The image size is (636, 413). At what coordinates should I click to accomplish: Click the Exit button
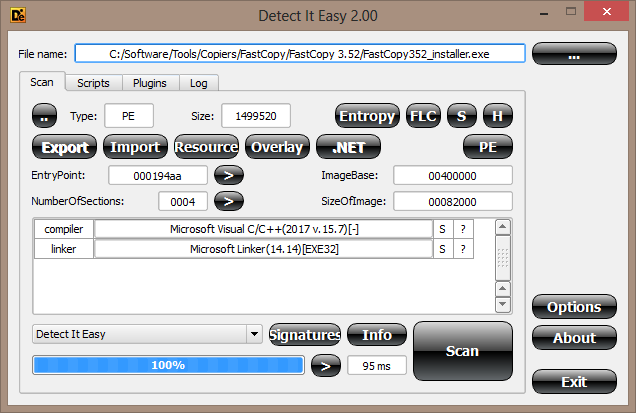tap(574, 381)
